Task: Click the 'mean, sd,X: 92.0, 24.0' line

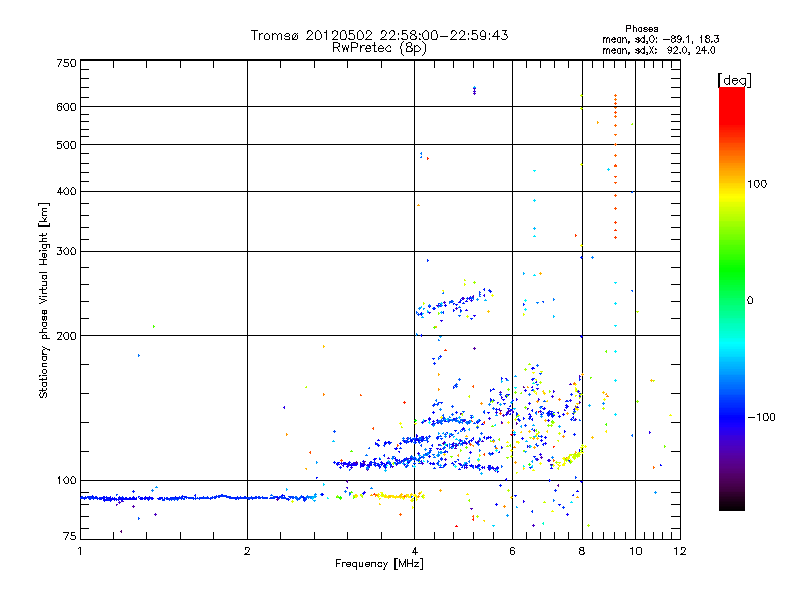Action: [659, 50]
